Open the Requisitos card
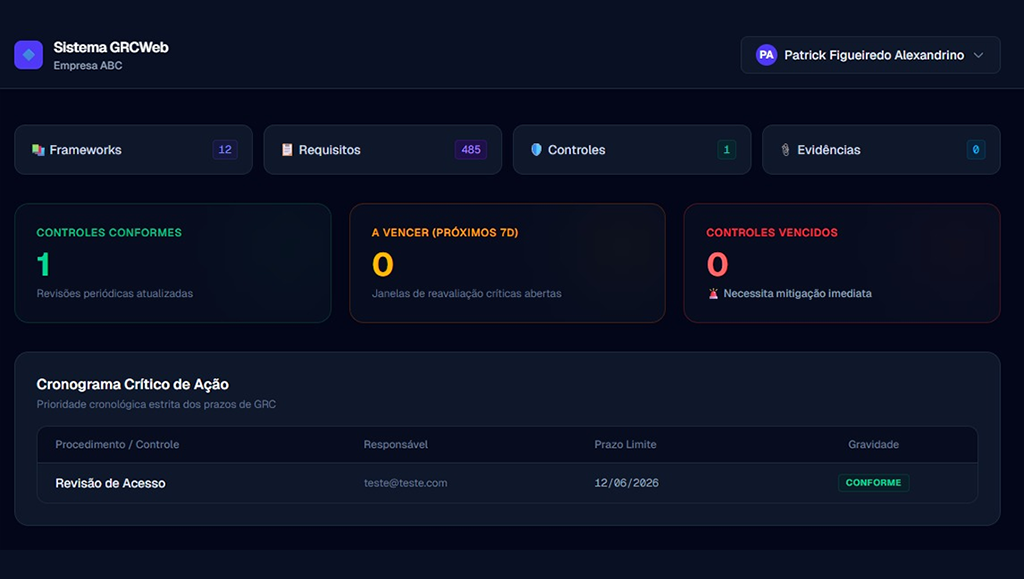The height and width of the screenshot is (579, 1024). coord(383,149)
